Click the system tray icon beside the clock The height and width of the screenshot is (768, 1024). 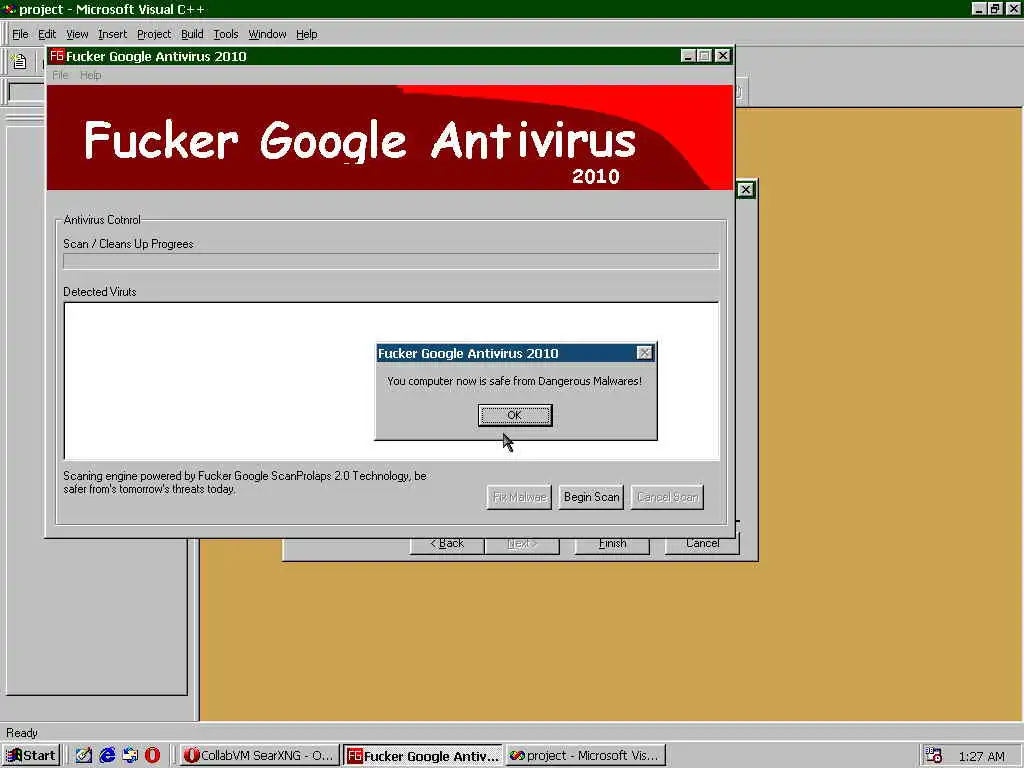[x=934, y=756]
